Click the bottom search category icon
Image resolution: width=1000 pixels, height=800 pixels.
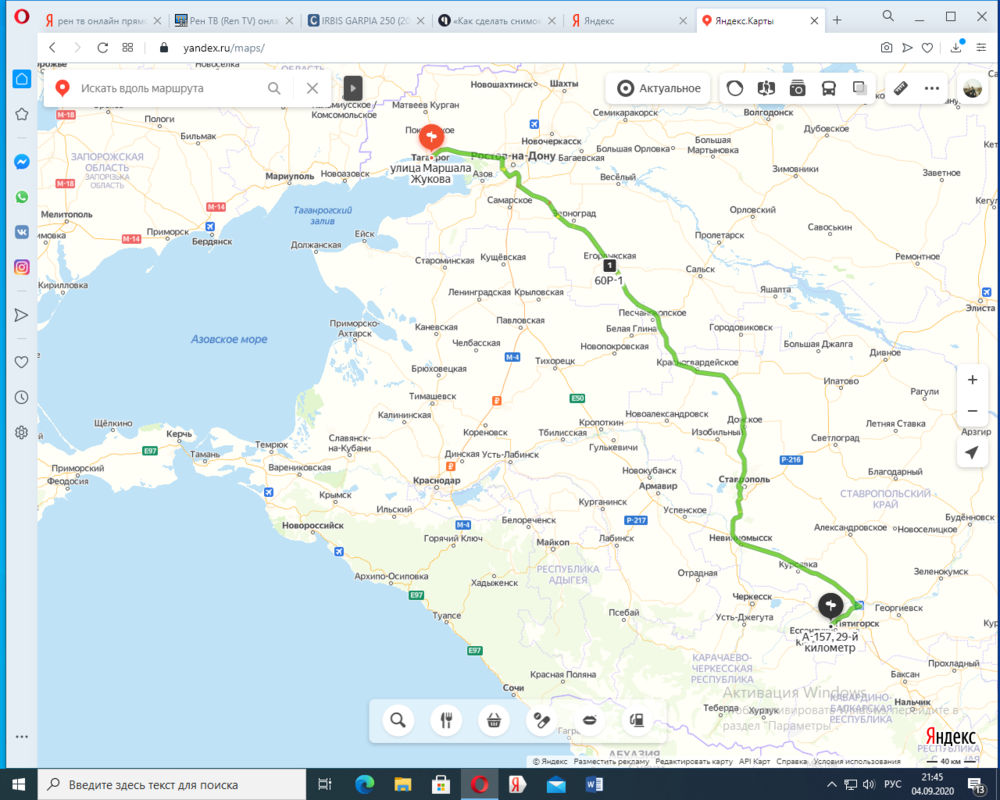coord(398,720)
